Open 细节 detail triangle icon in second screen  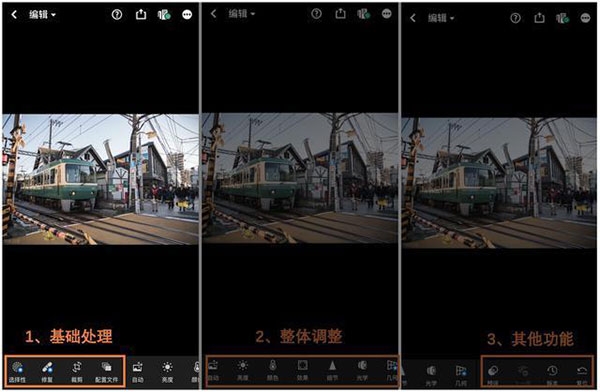pos(332,370)
